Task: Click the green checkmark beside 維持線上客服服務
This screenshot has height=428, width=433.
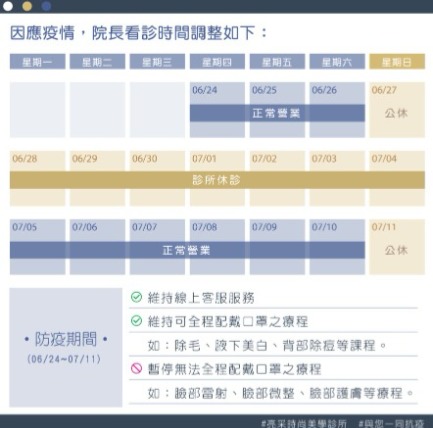Action: 136,297
